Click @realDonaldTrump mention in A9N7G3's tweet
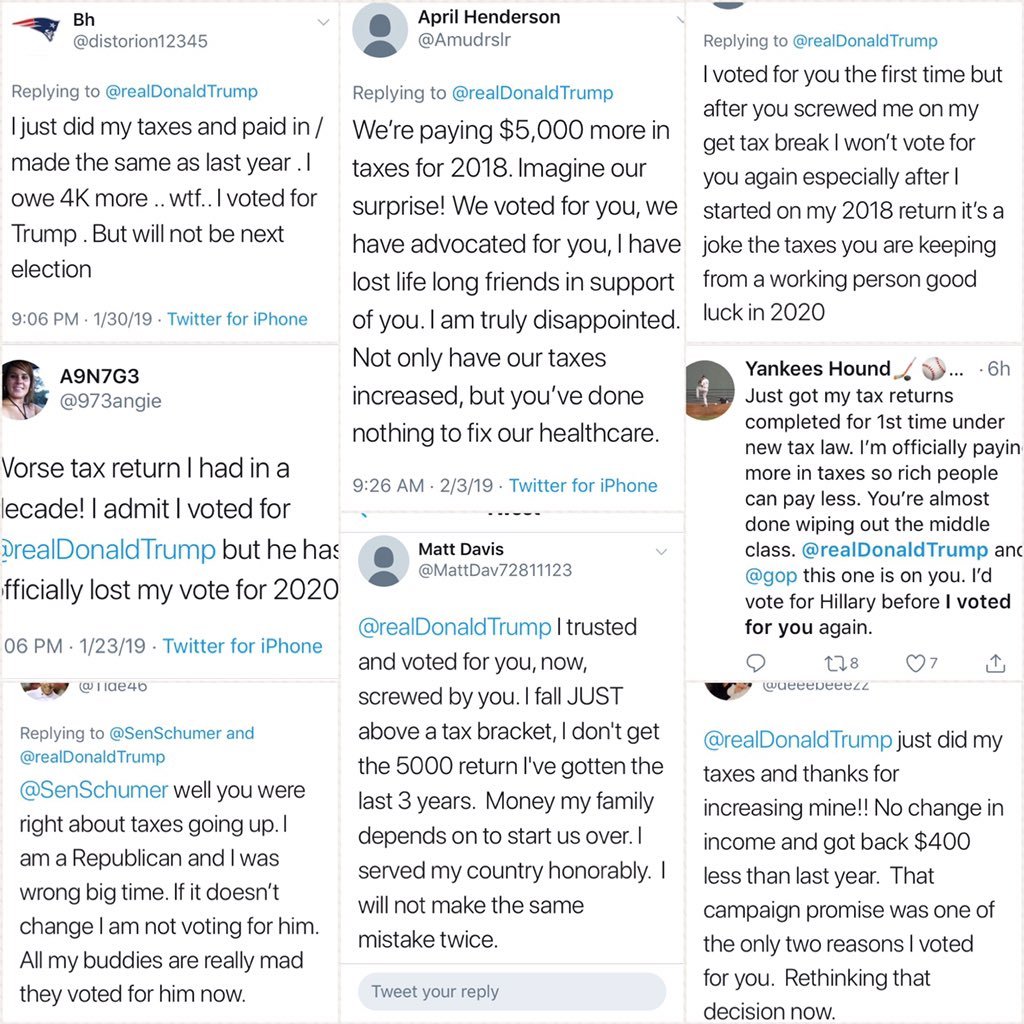This screenshot has width=1024, height=1024. pos(108,550)
